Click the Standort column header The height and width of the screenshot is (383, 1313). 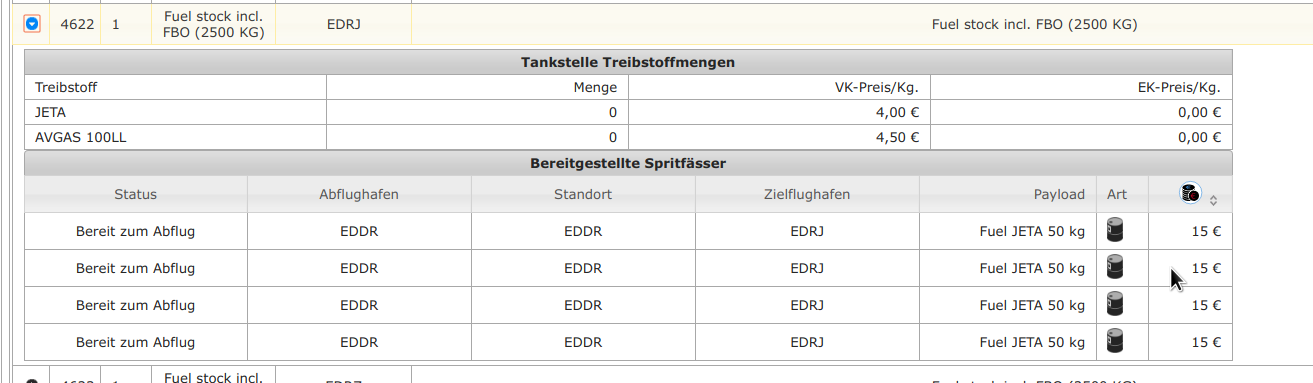tap(583, 194)
